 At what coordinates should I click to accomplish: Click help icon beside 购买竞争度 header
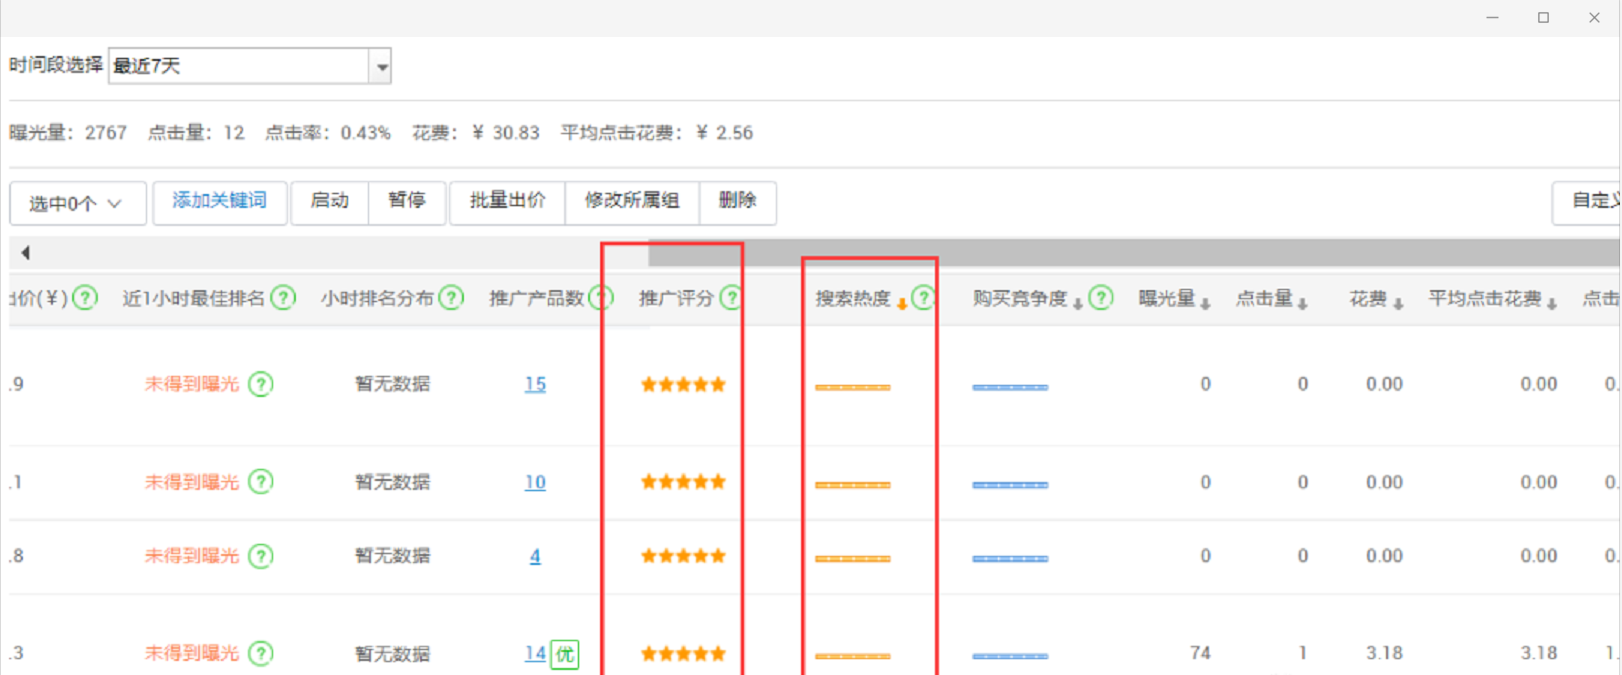(x=1101, y=298)
